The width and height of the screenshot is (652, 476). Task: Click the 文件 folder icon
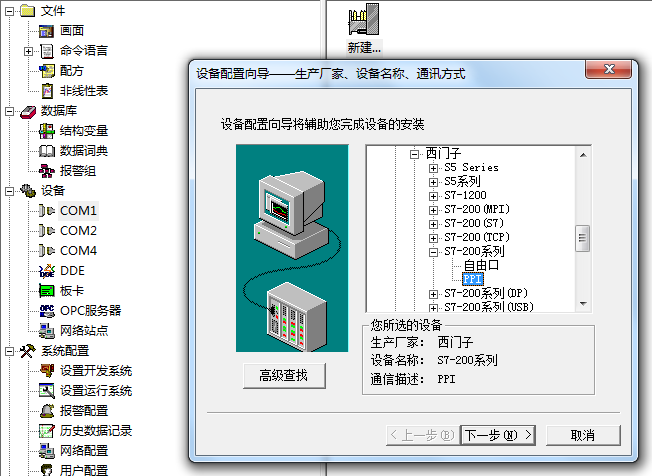[28, 11]
